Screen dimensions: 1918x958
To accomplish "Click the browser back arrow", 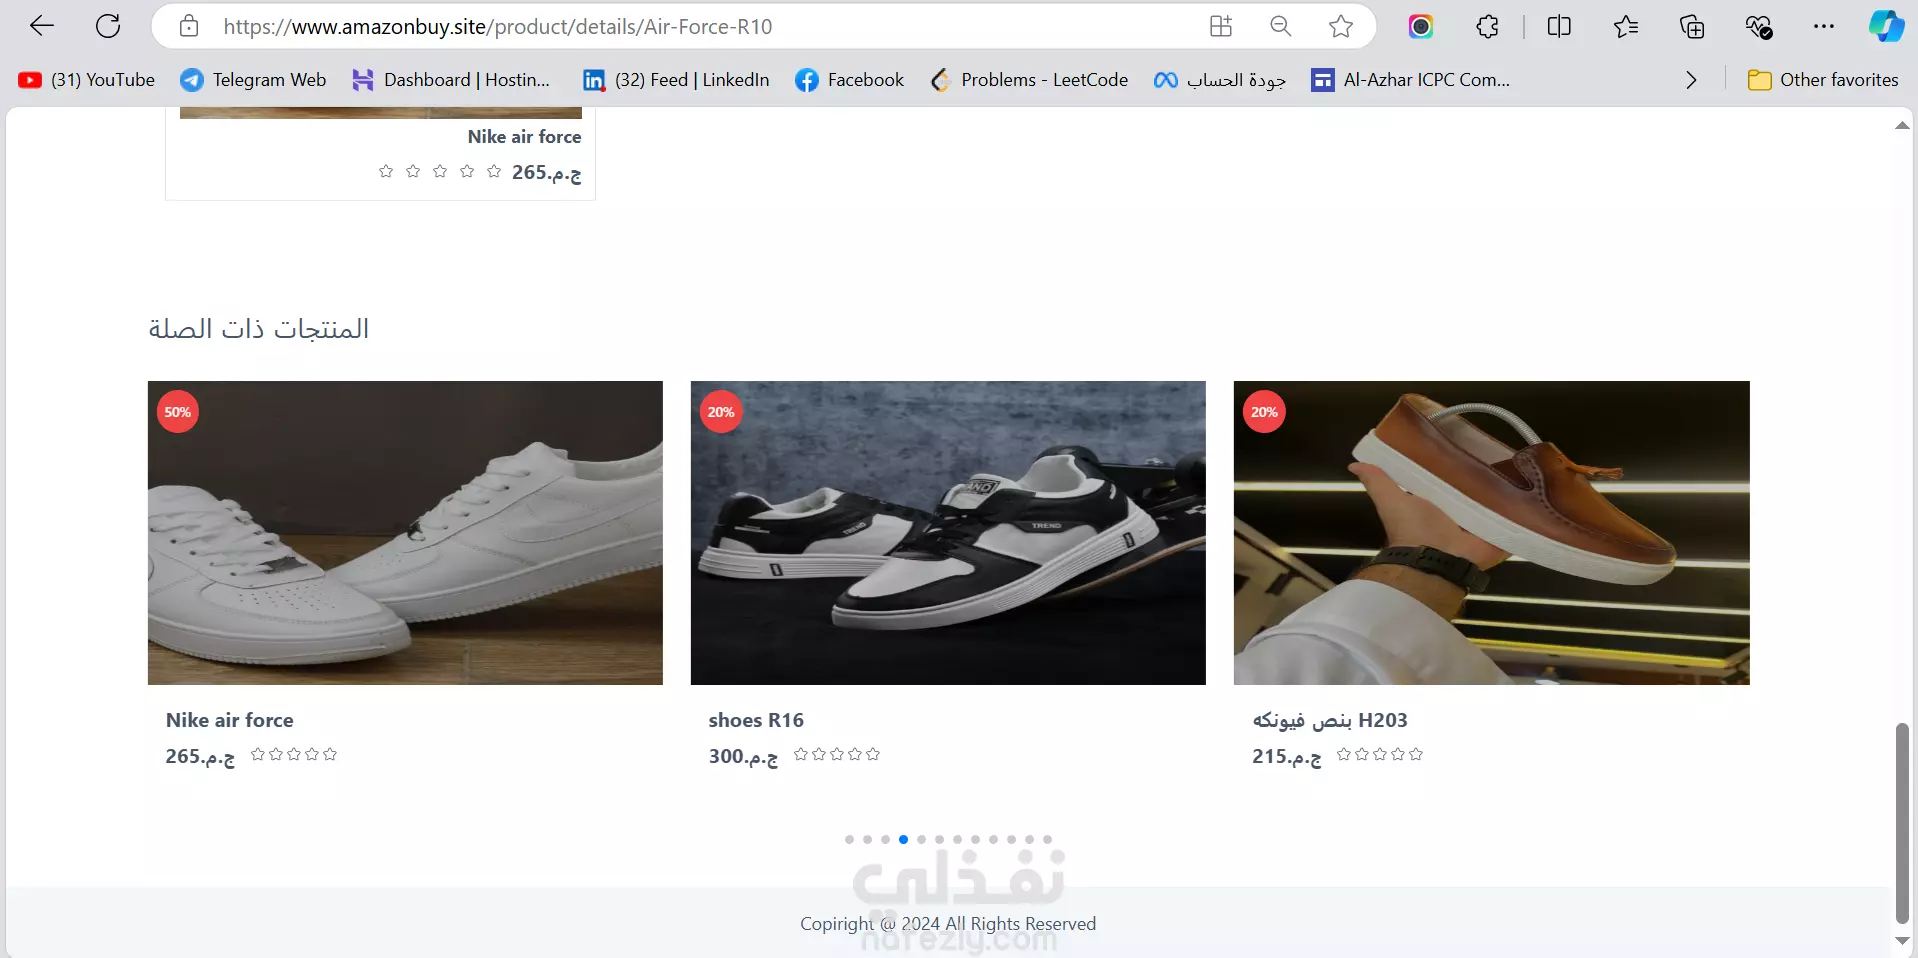I will (x=42, y=26).
